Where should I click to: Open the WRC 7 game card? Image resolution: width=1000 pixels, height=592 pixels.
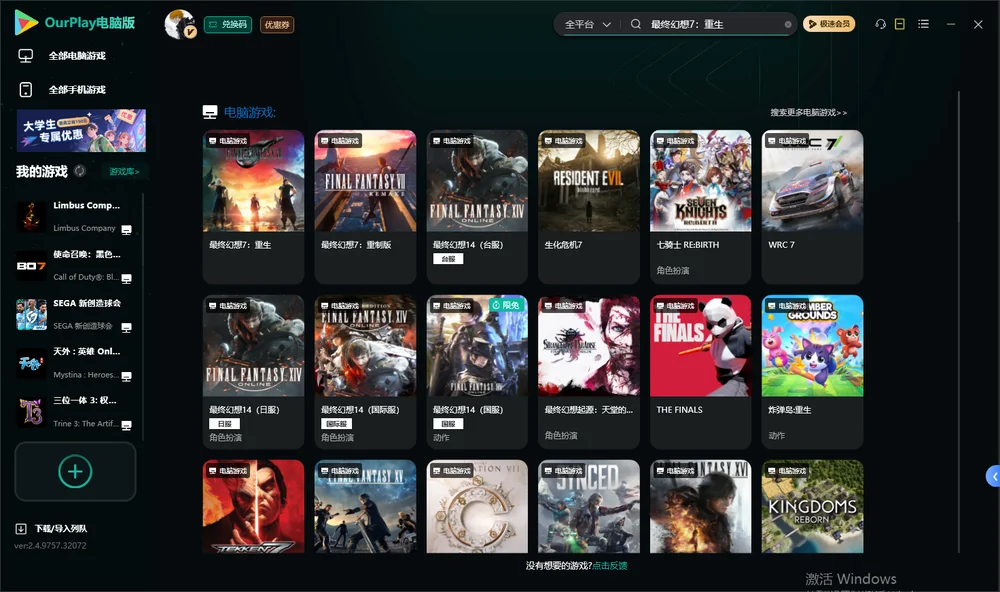pos(812,206)
